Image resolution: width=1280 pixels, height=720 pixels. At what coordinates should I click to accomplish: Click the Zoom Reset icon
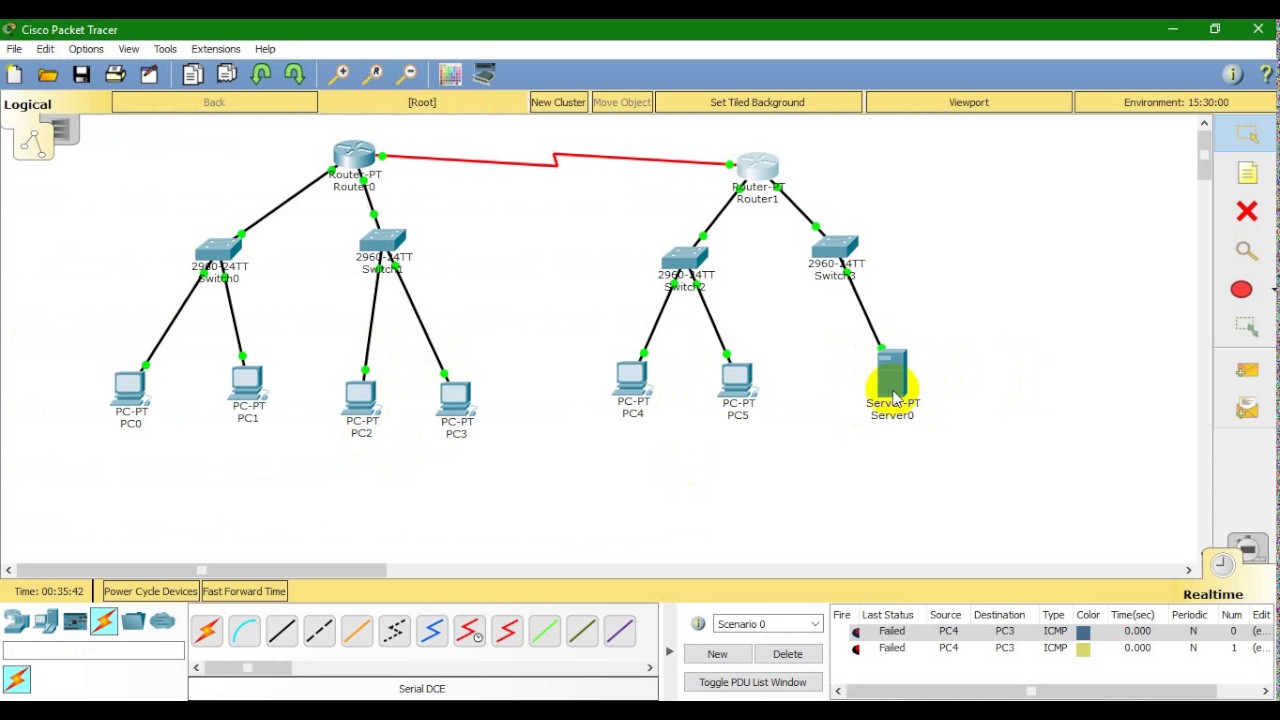pyautogui.click(x=373, y=74)
